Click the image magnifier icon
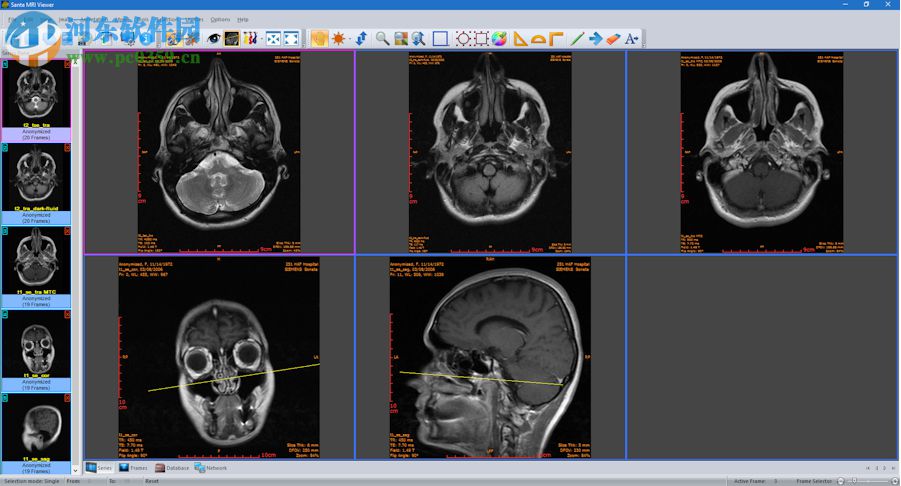Image resolution: width=901 pixels, height=486 pixels. 401,38
